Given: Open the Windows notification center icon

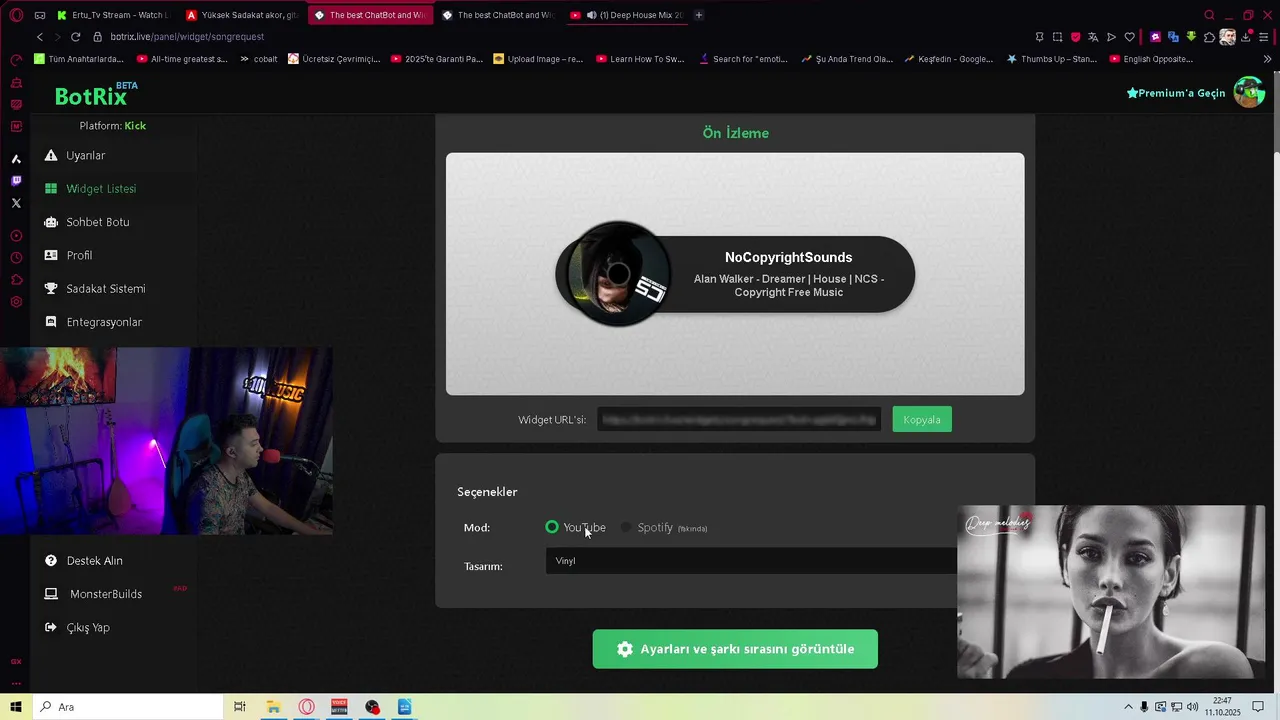Looking at the screenshot, I should pos(1258,707).
